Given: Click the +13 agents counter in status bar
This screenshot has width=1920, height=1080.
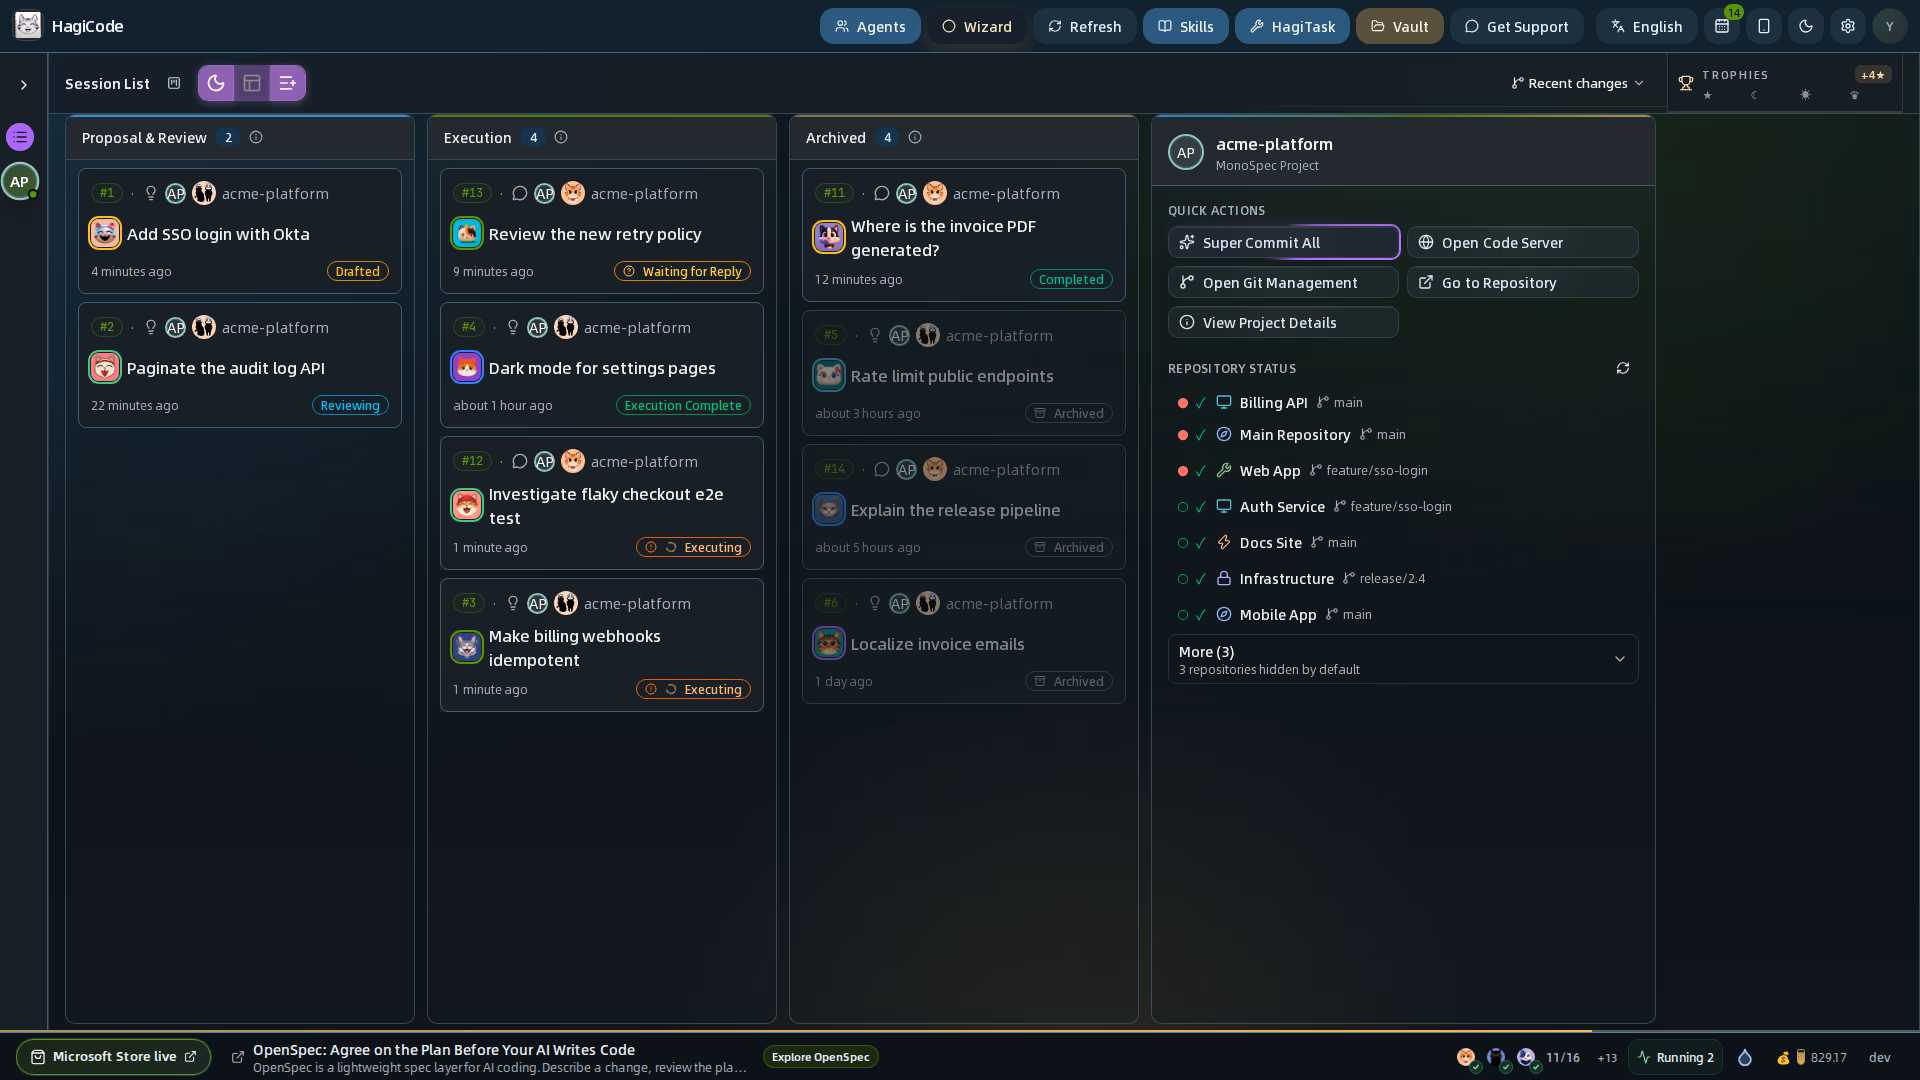Looking at the screenshot, I should click(1607, 1057).
